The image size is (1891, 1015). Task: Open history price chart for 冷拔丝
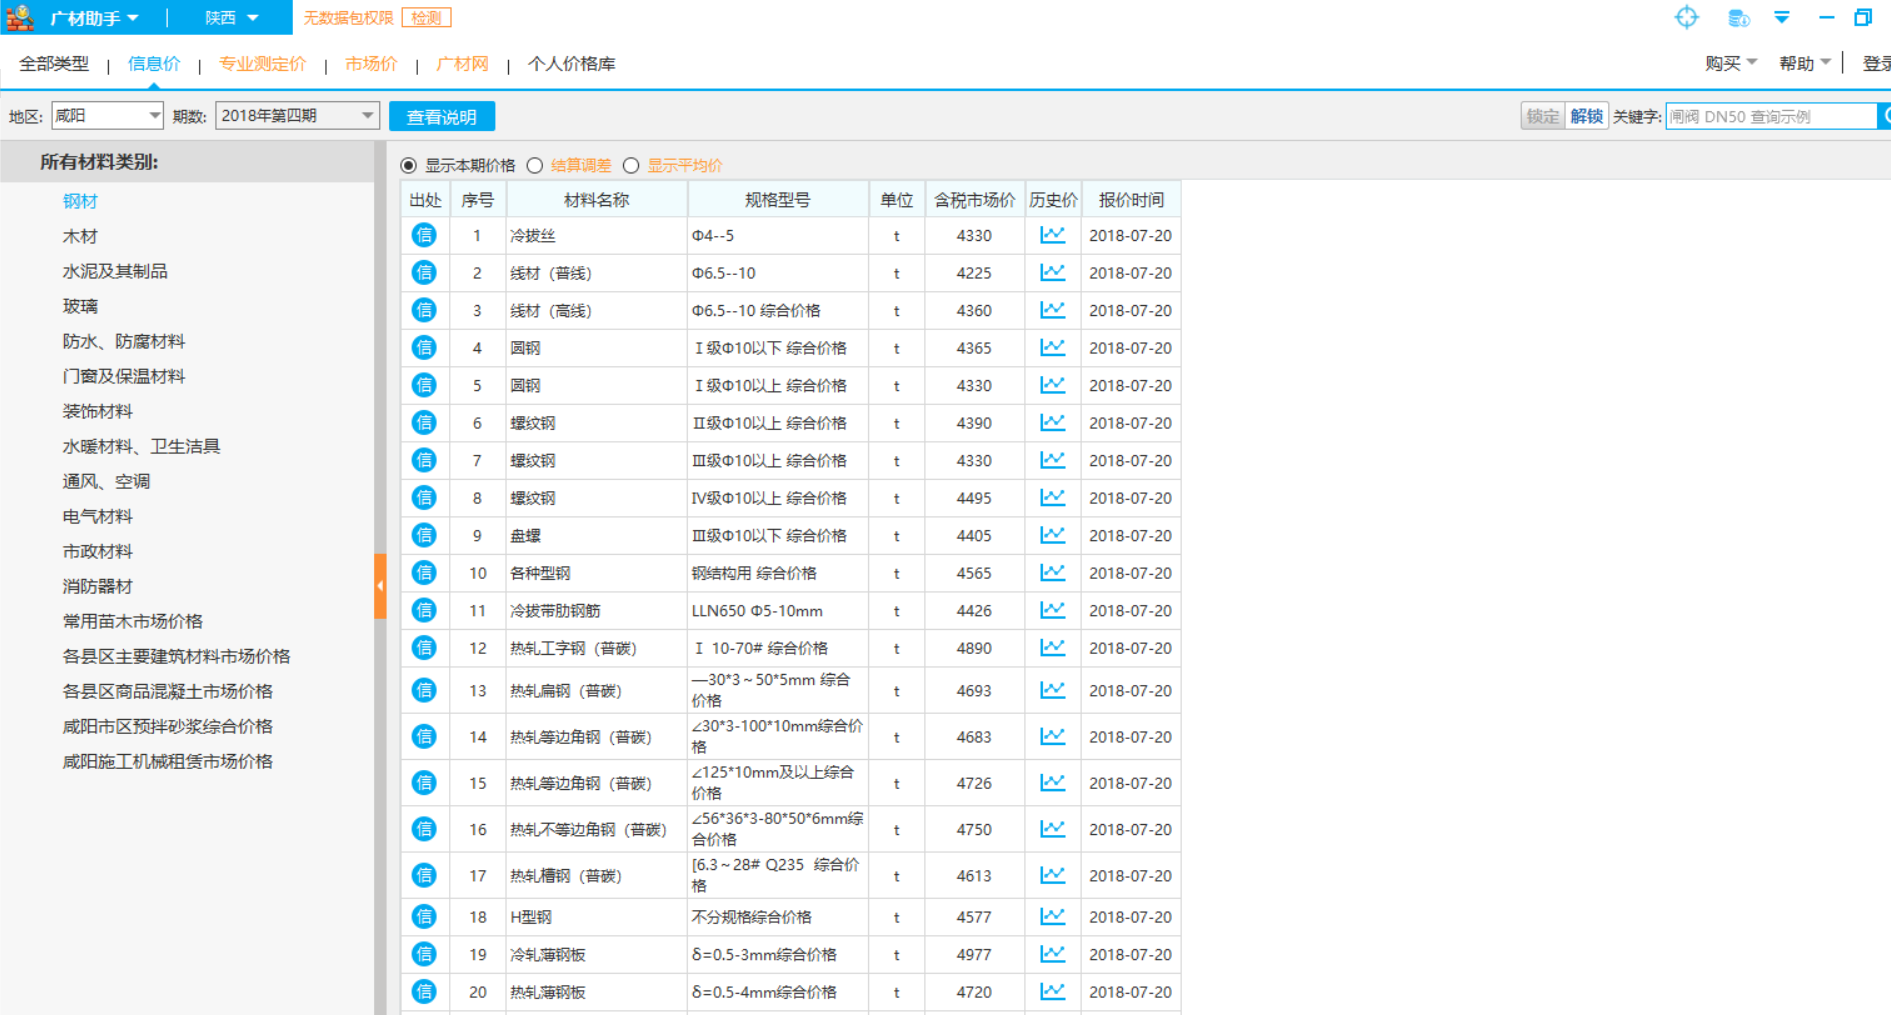click(1052, 235)
